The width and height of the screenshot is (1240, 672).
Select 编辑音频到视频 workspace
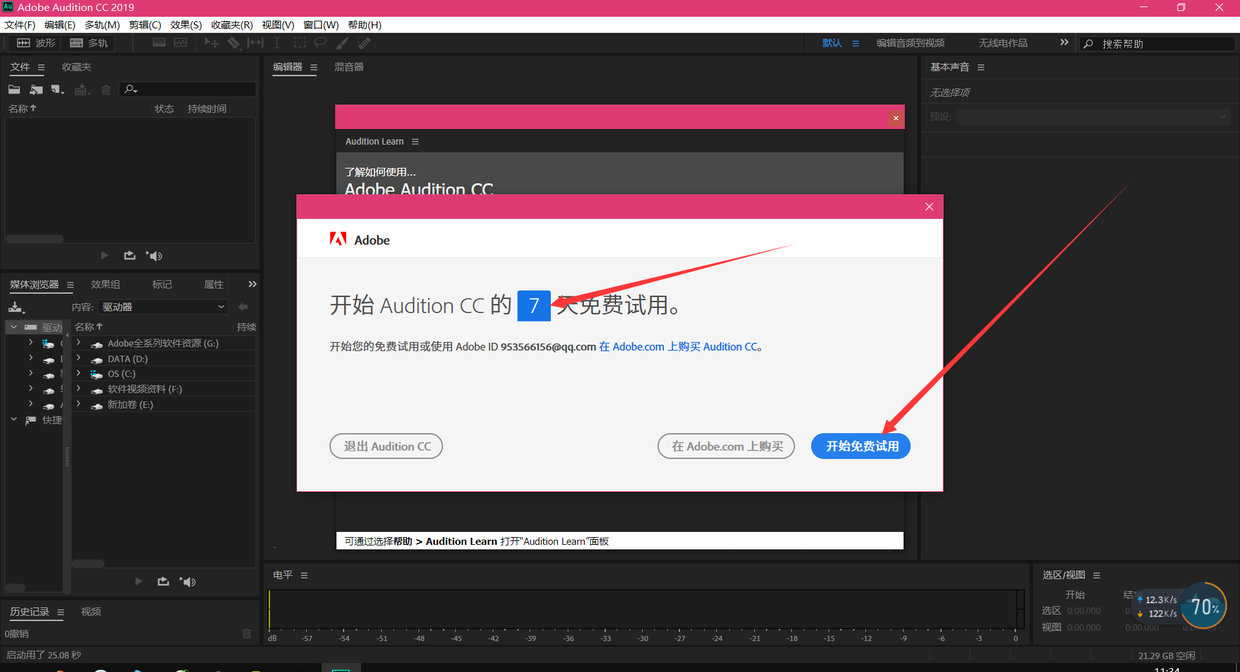point(910,43)
